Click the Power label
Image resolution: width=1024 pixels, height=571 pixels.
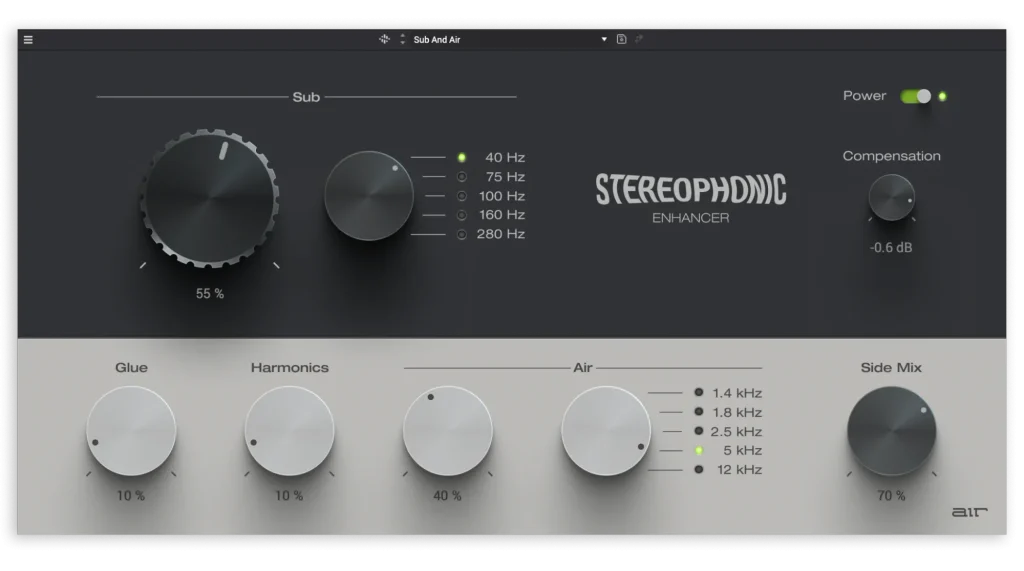pyautogui.click(x=865, y=96)
